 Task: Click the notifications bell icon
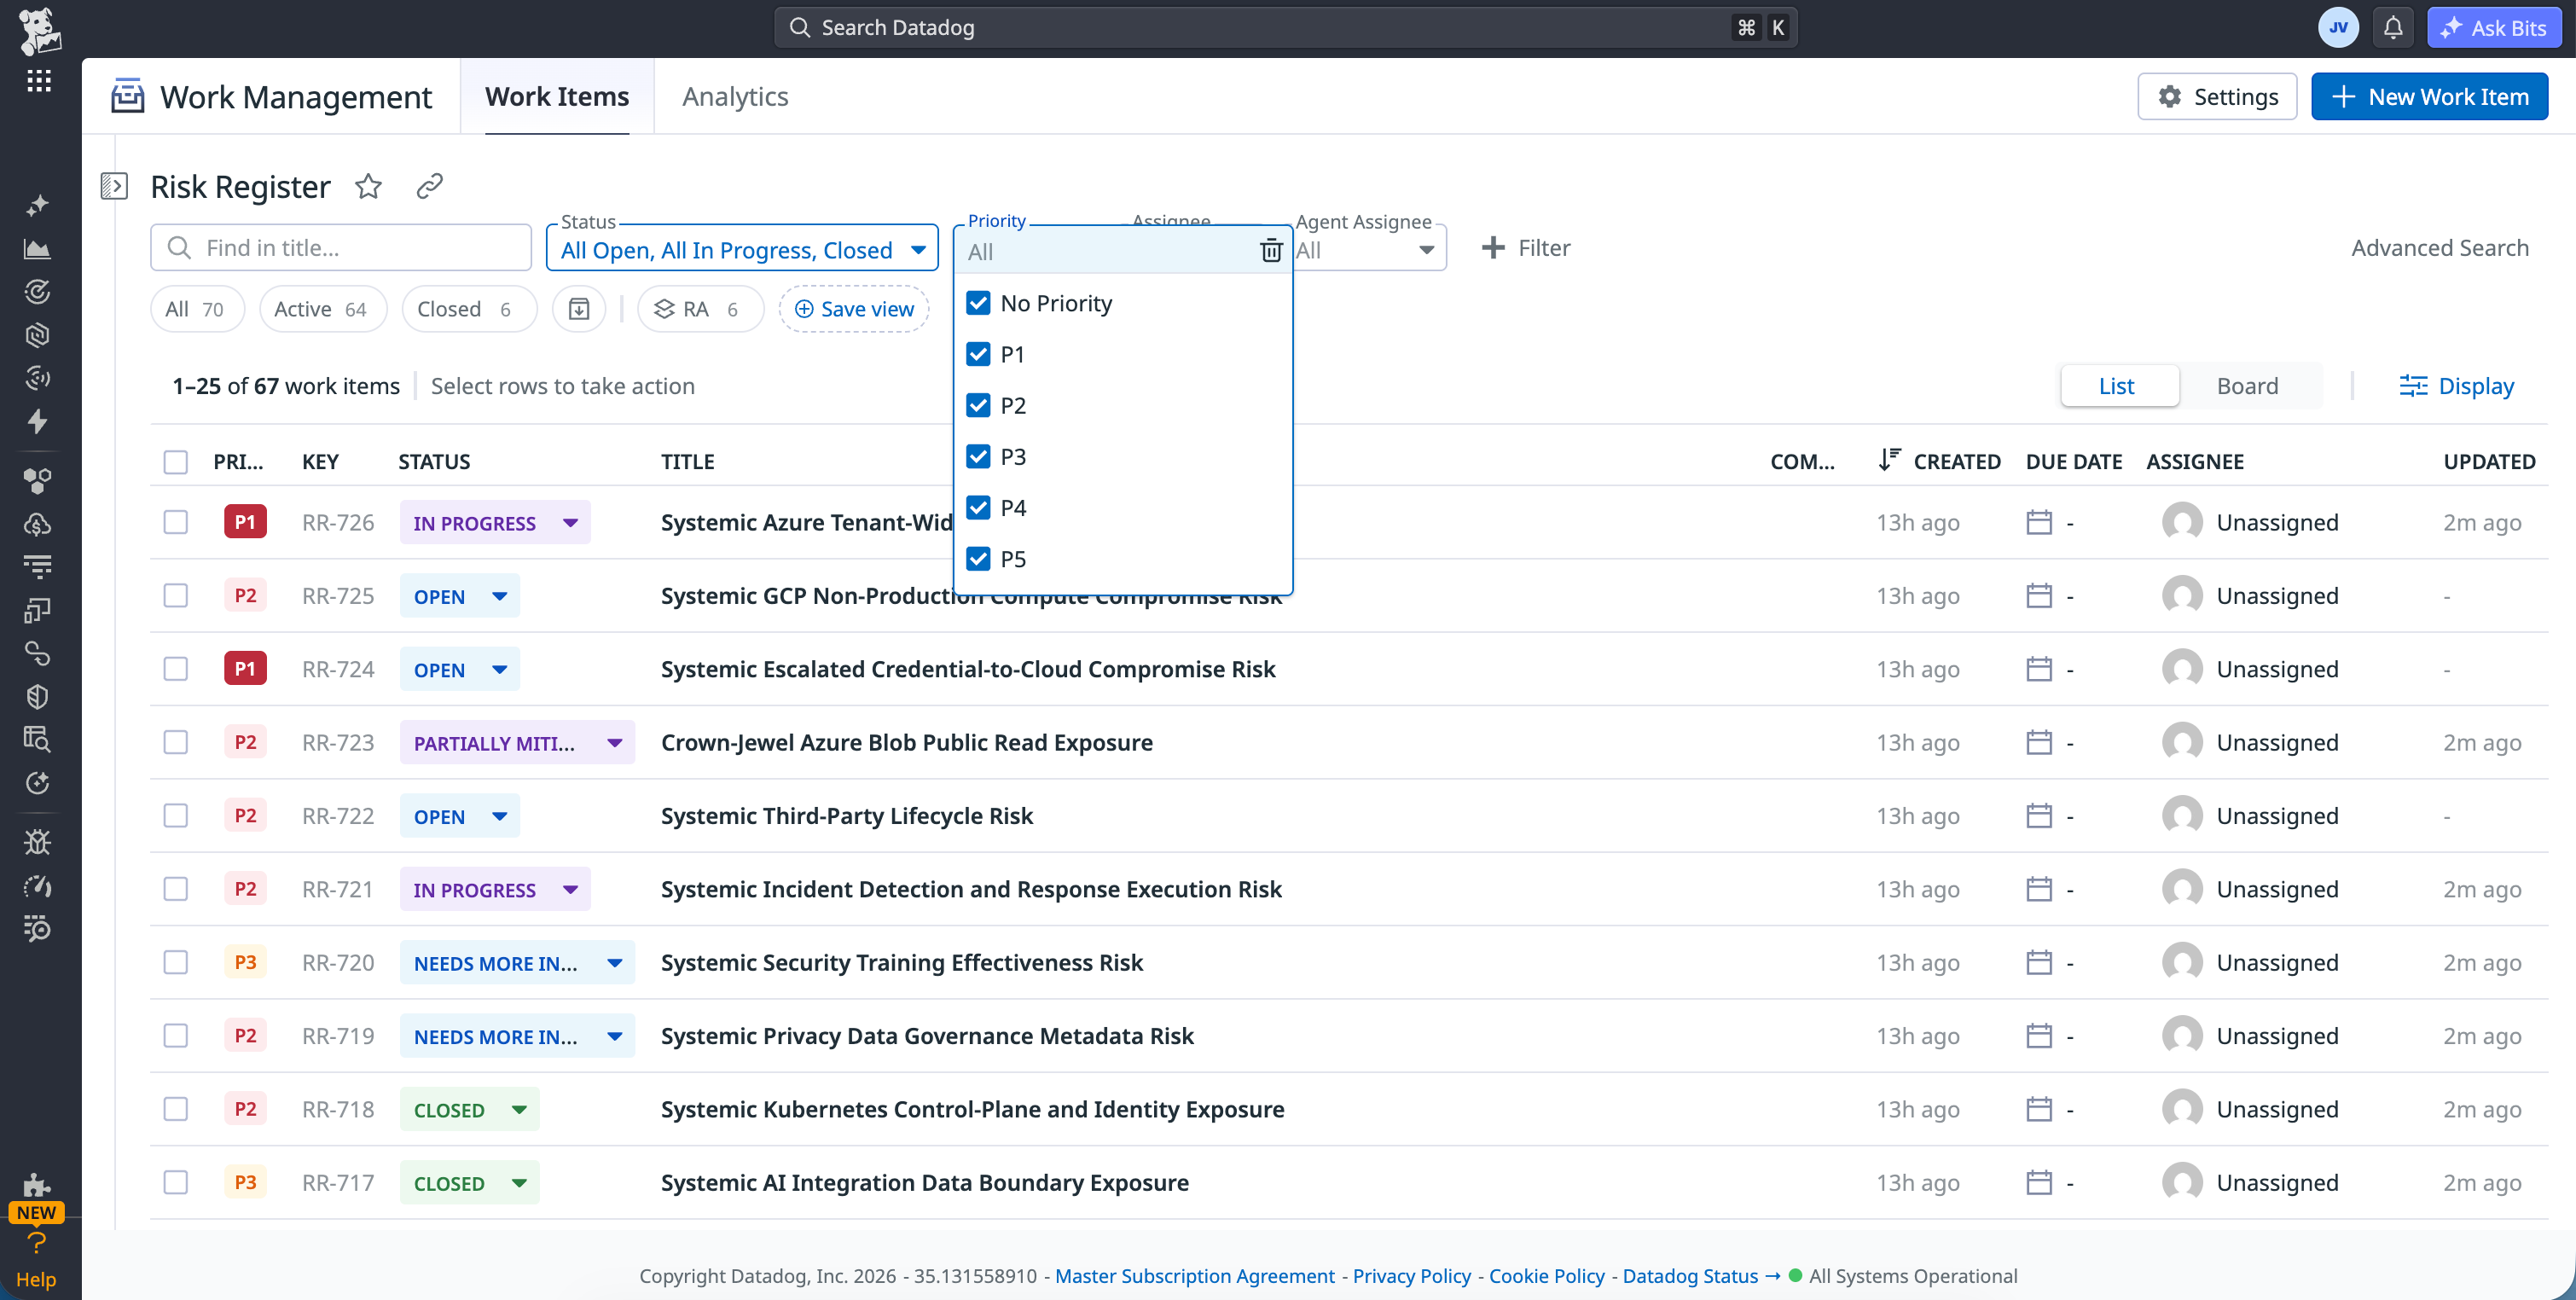(x=2392, y=27)
